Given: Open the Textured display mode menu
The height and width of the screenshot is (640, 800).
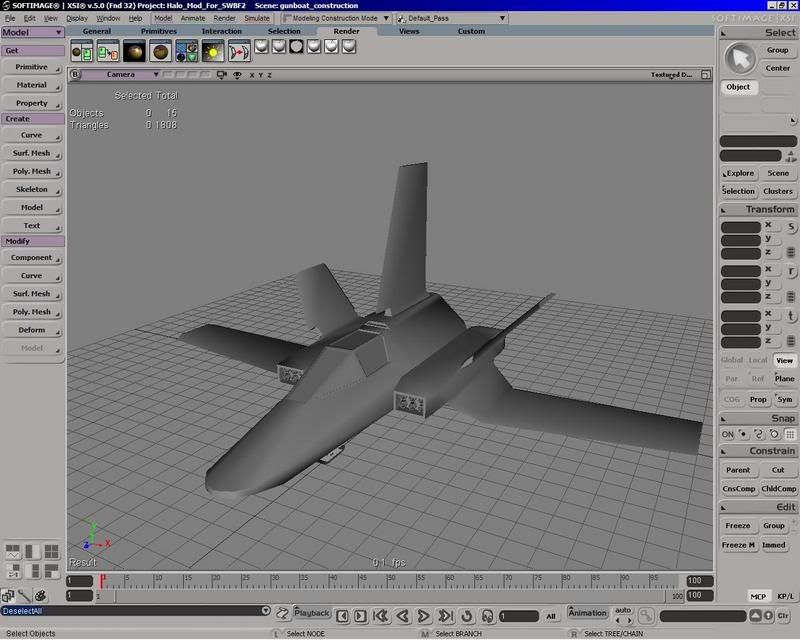Looking at the screenshot, I should (671, 75).
